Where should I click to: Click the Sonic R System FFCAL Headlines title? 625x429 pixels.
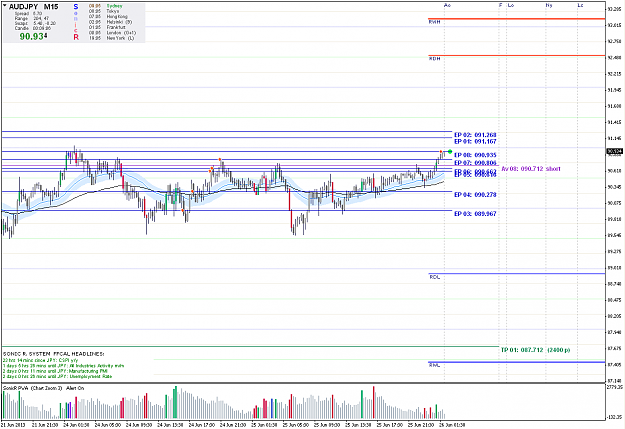click(54, 354)
